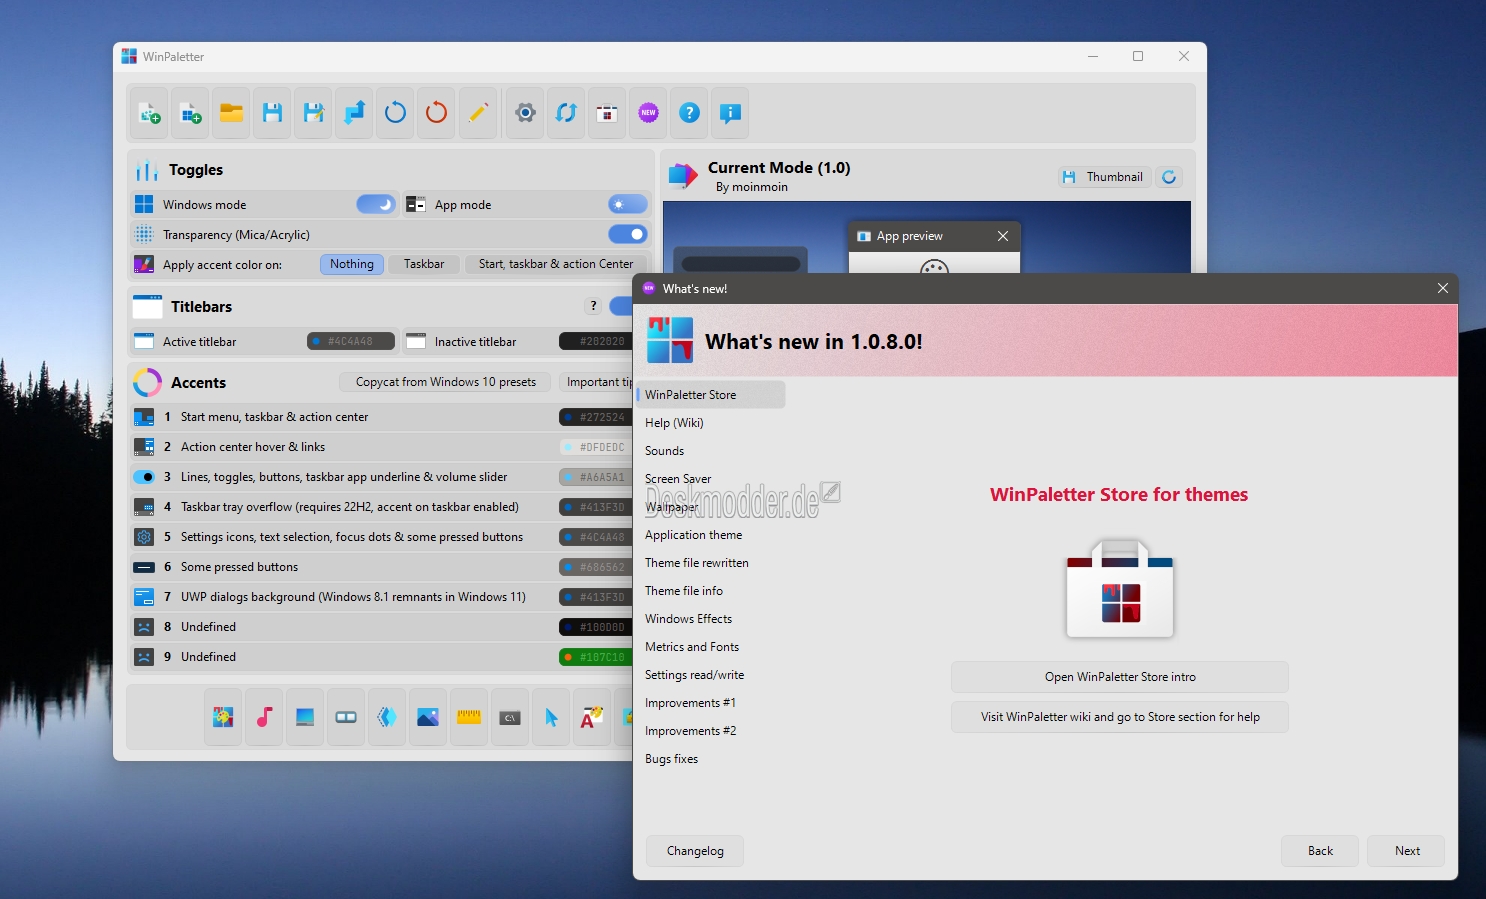The image size is (1486, 899).
Task: Click the Thumbnail button
Action: 1105,177
